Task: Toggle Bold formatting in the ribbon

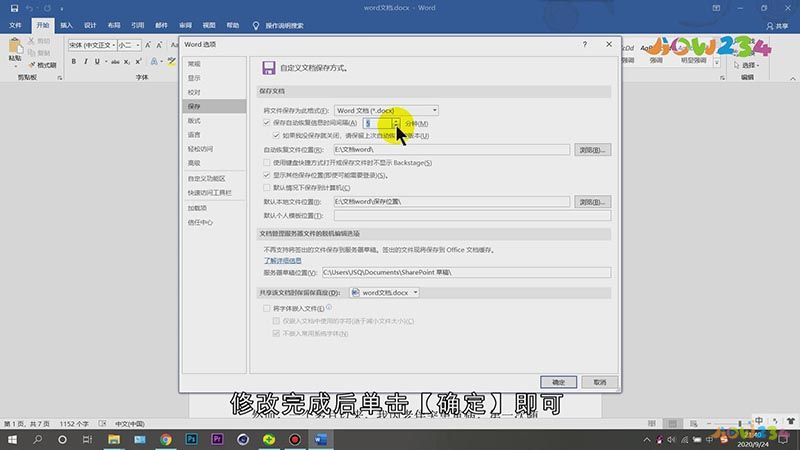Action: (73, 61)
